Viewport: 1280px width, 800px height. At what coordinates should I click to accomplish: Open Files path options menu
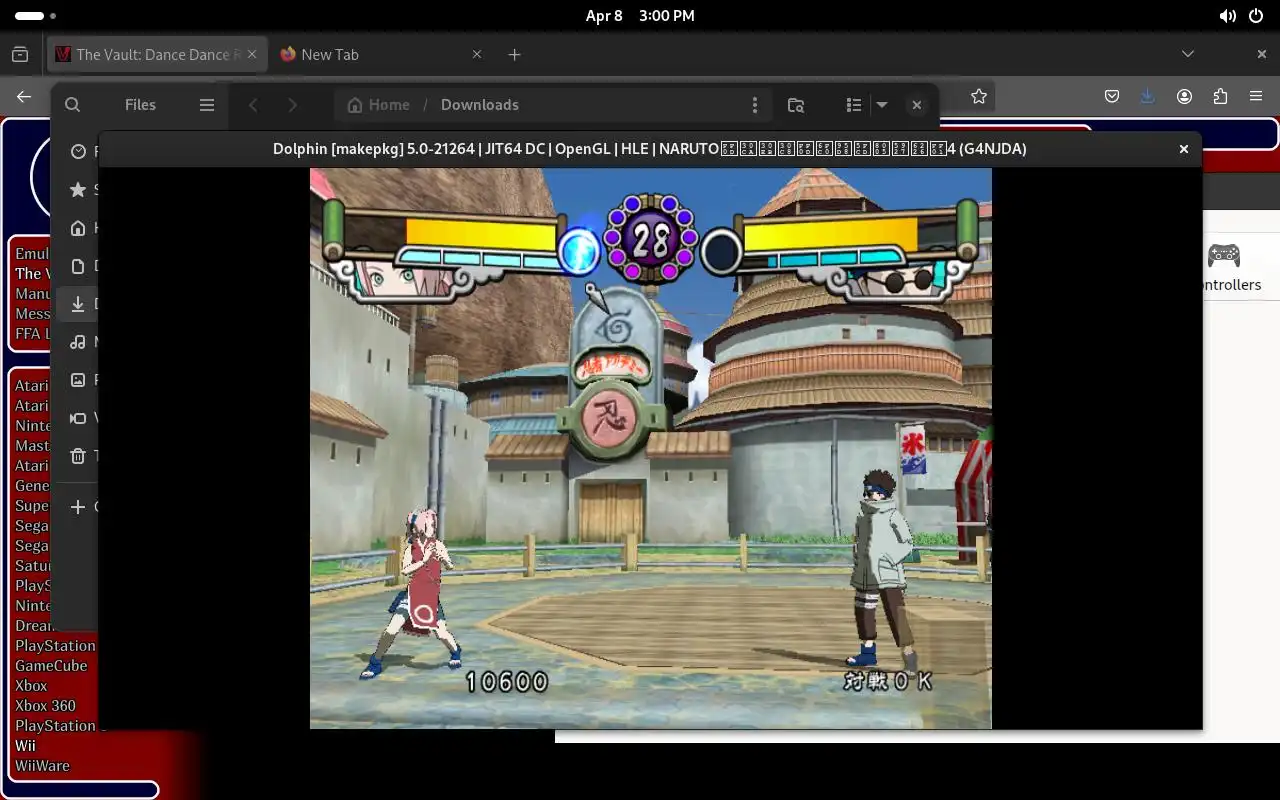coord(755,104)
